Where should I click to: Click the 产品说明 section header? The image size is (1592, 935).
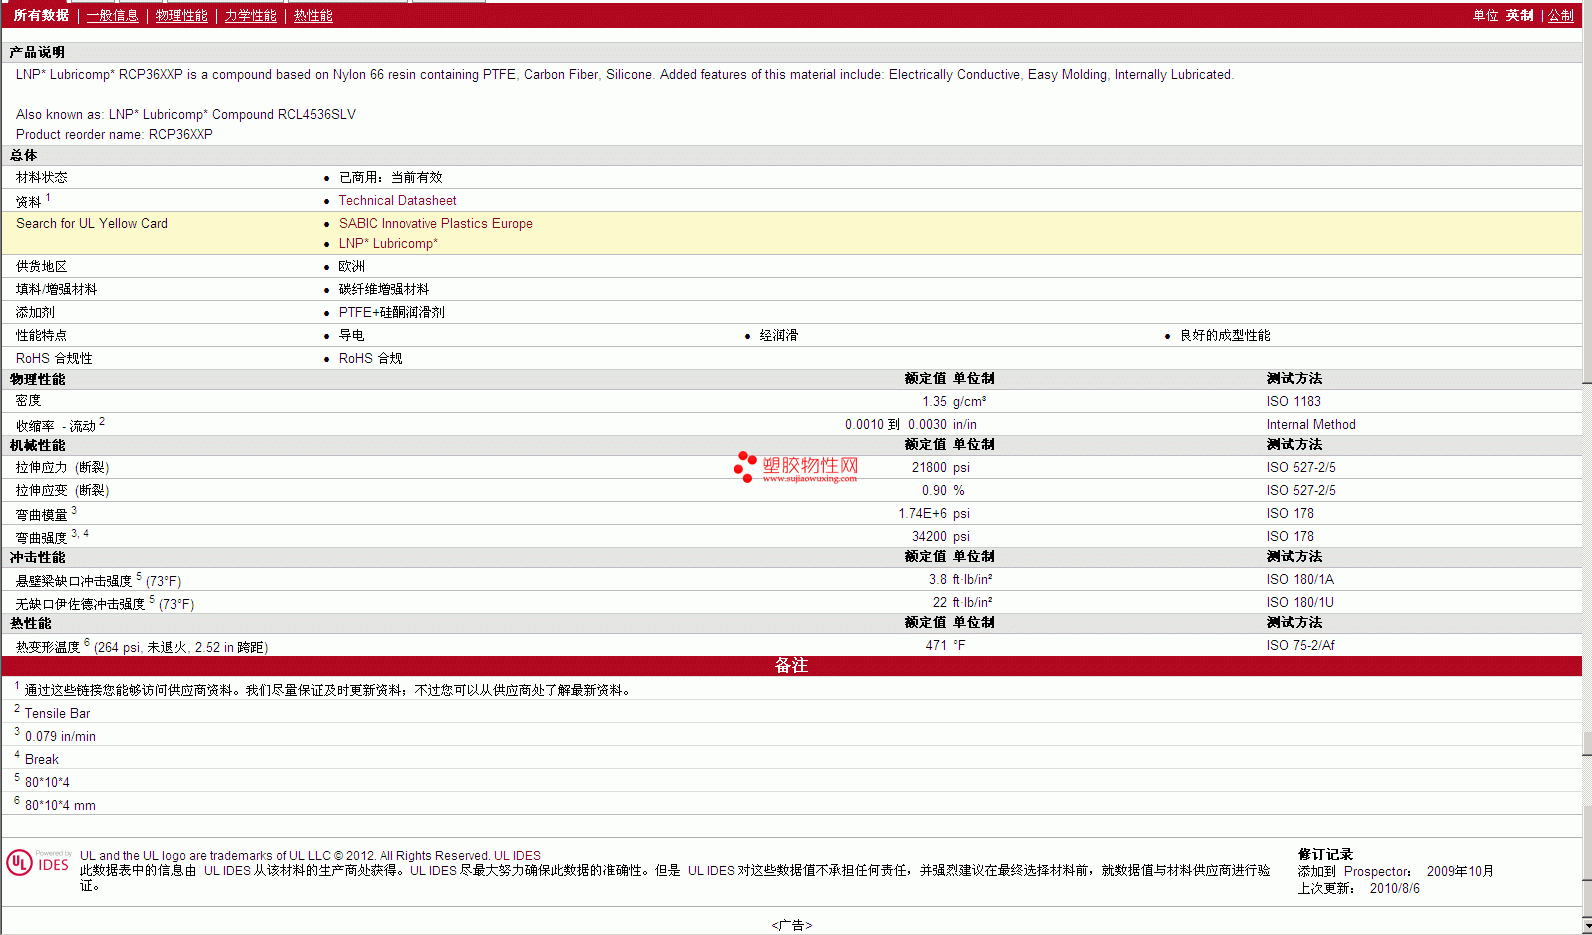(37, 52)
